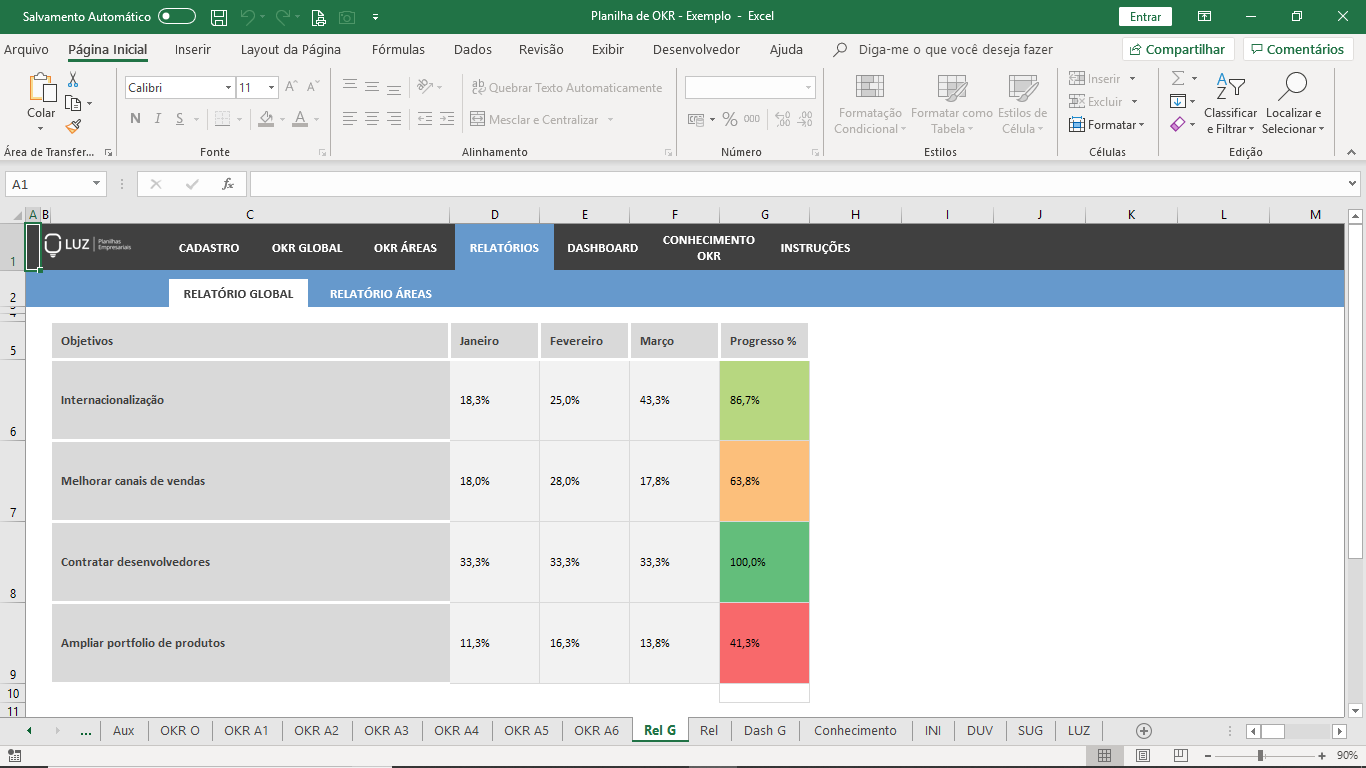Image resolution: width=1366 pixels, height=768 pixels.
Task: Open the number format dropdown
Action: [x=808, y=88]
